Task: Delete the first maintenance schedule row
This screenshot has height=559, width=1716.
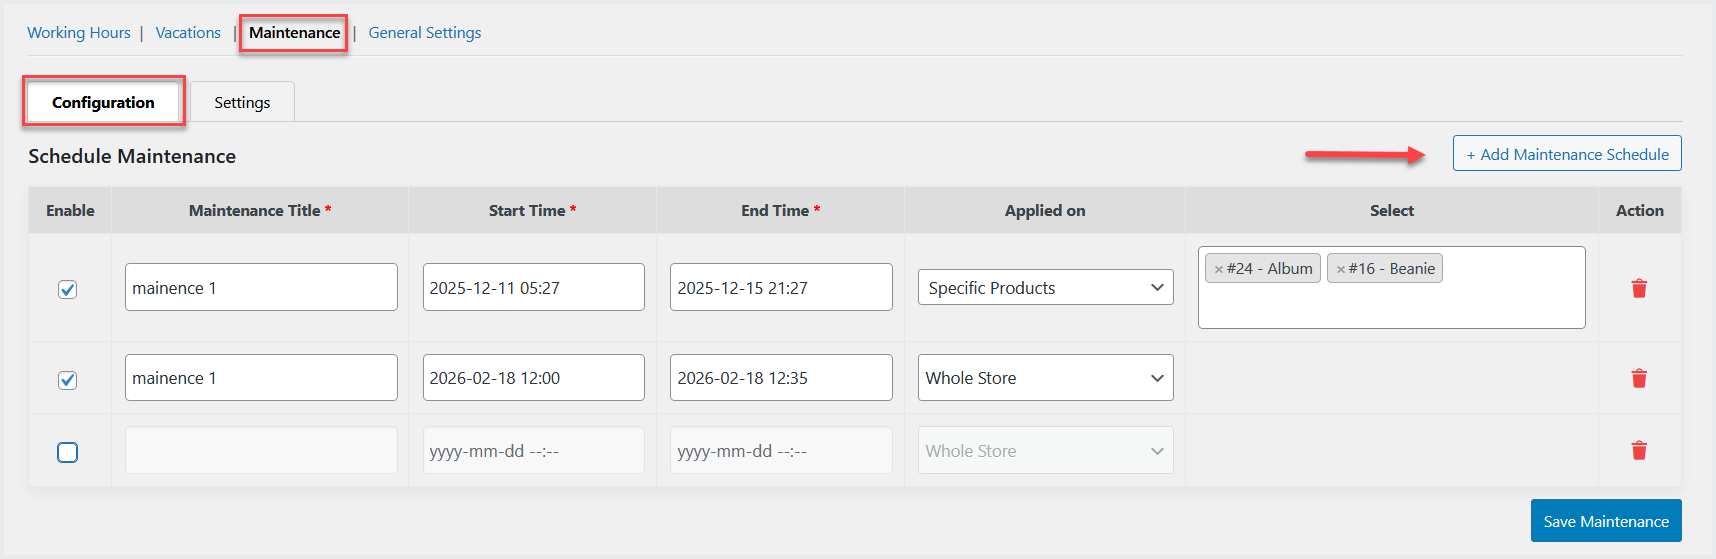Action: click(x=1639, y=288)
